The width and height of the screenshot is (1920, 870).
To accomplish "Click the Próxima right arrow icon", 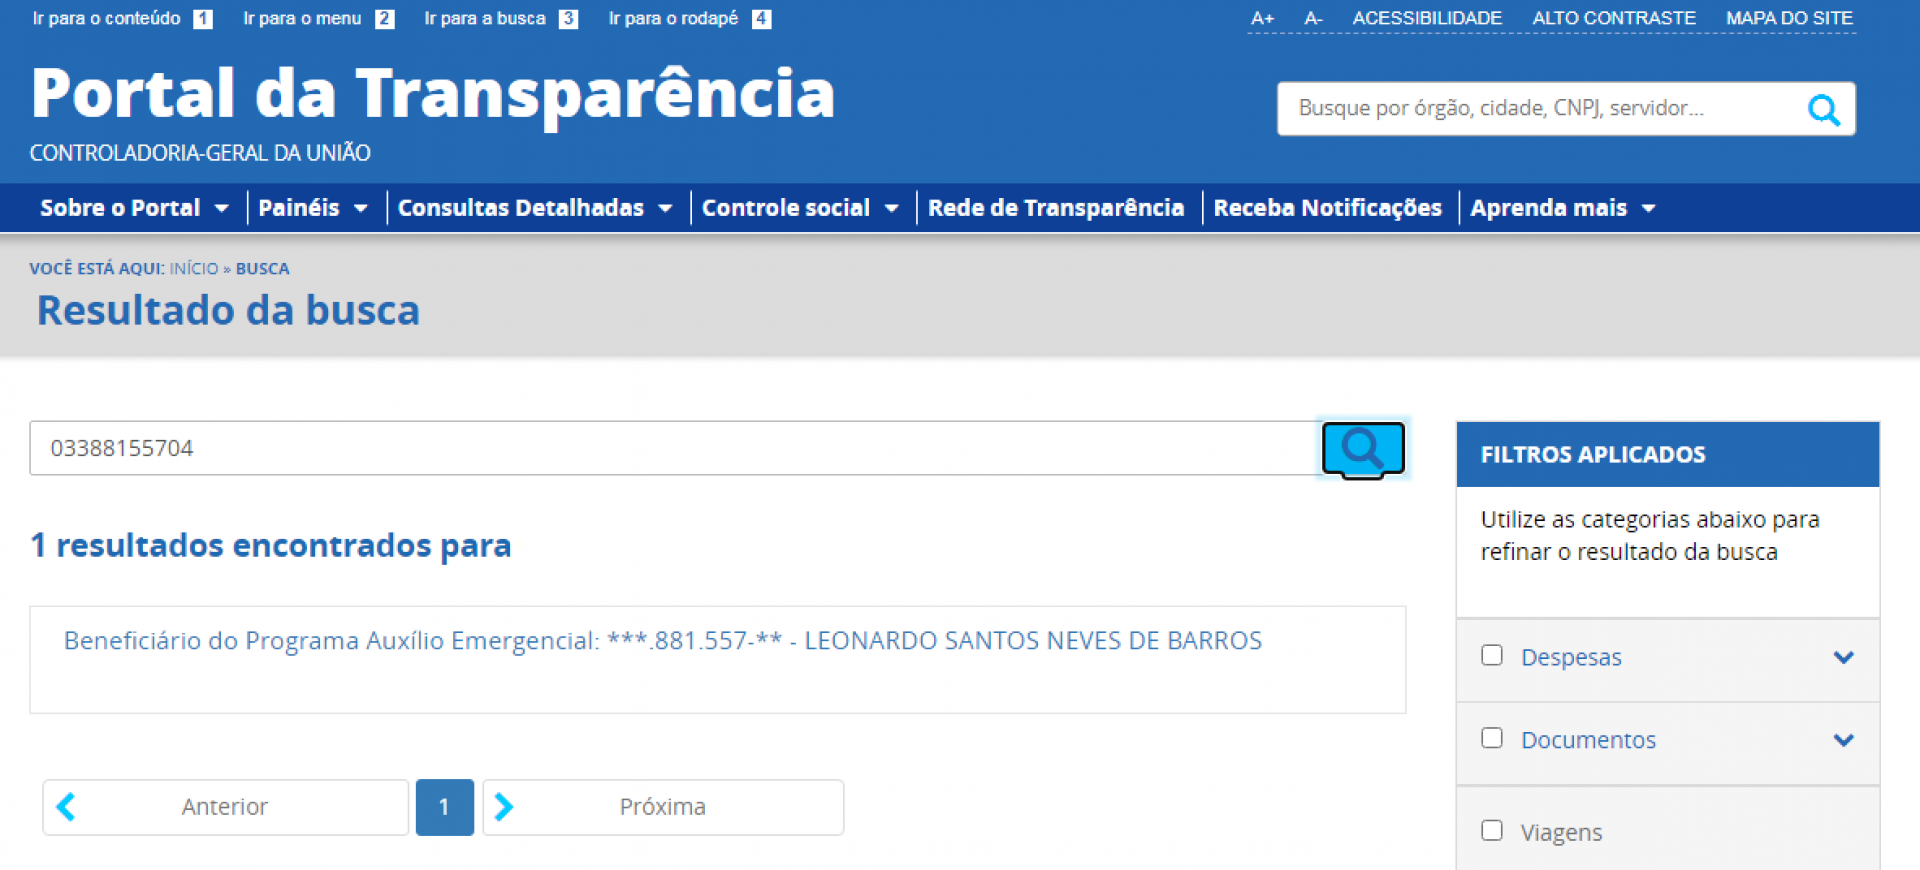I will (504, 807).
